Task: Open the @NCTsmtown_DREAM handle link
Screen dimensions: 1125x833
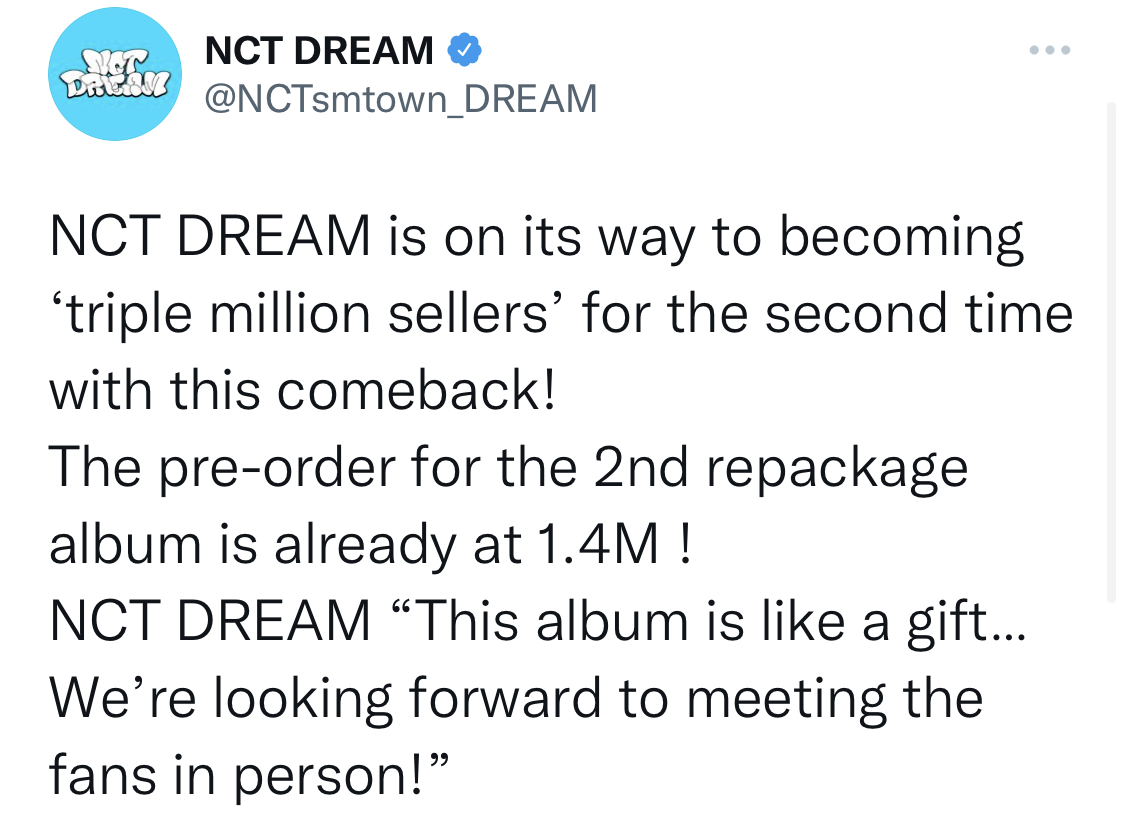Action: coord(401,98)
